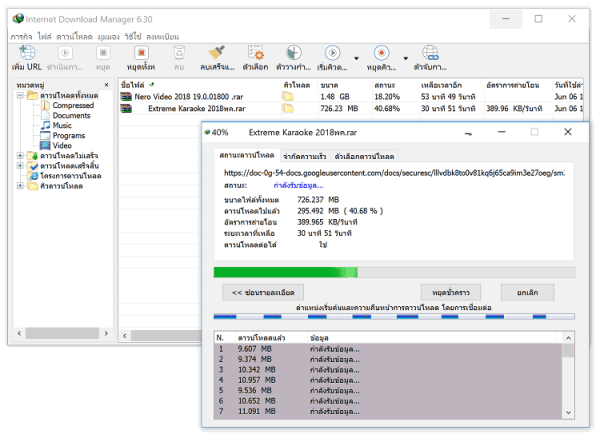Switch to Speed Limiter (จำกัดความเร็ว) tab
600x438 pixels.
click(x=305, y=156)
